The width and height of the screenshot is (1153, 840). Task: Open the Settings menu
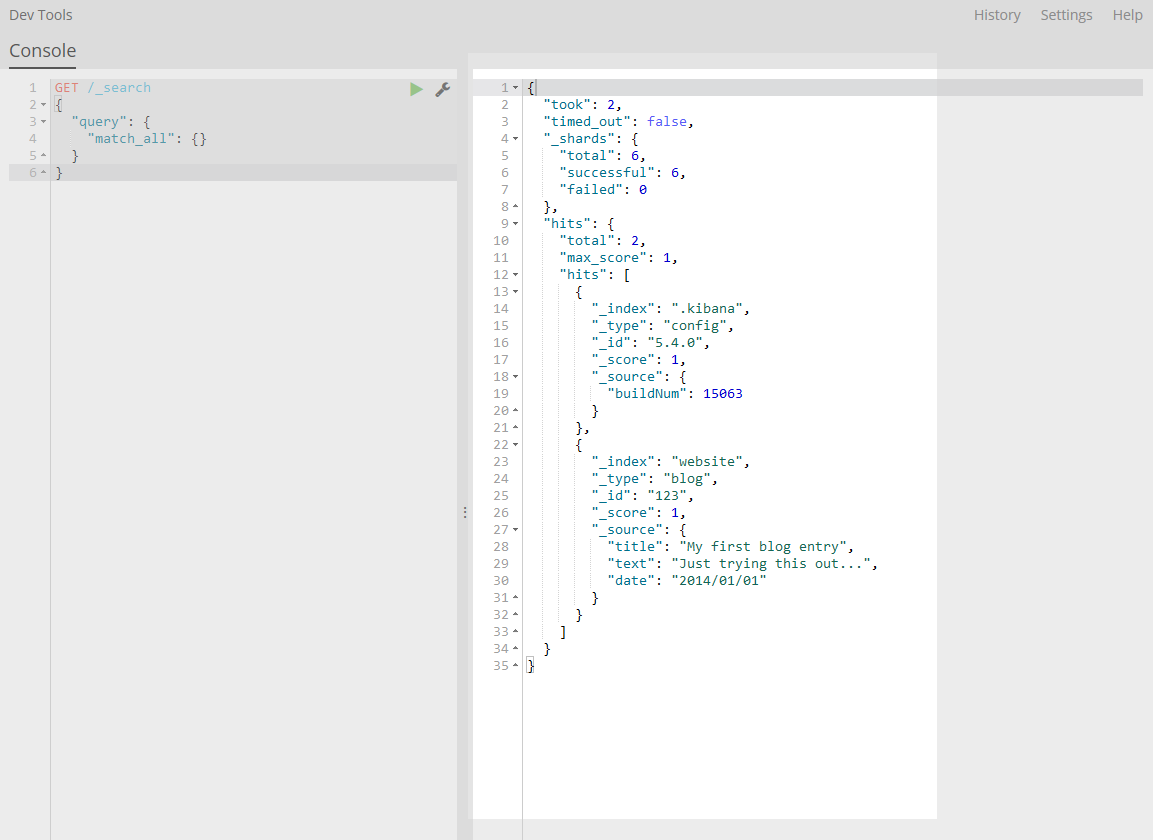click(1066, 14)
